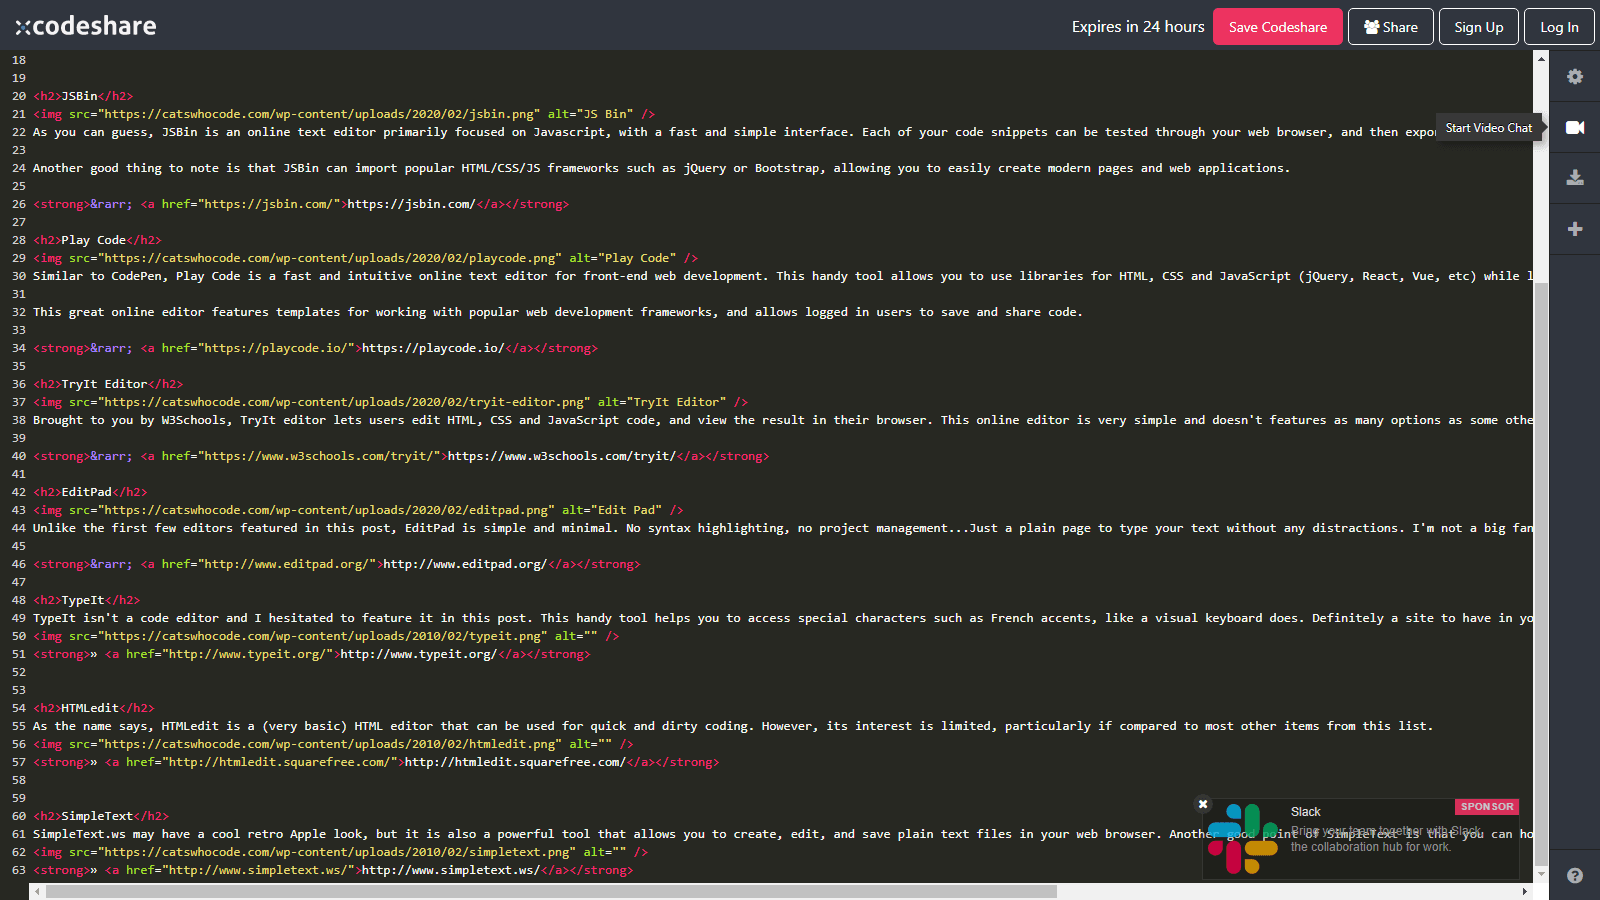Click the Slack ad title text
Screen dimensions: 1600x900
(x=1306, y=812)
